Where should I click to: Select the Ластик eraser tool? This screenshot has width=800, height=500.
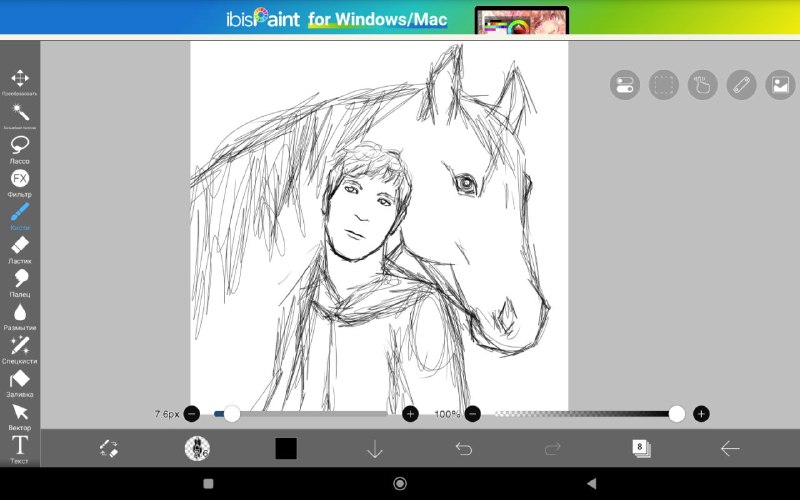20,249
